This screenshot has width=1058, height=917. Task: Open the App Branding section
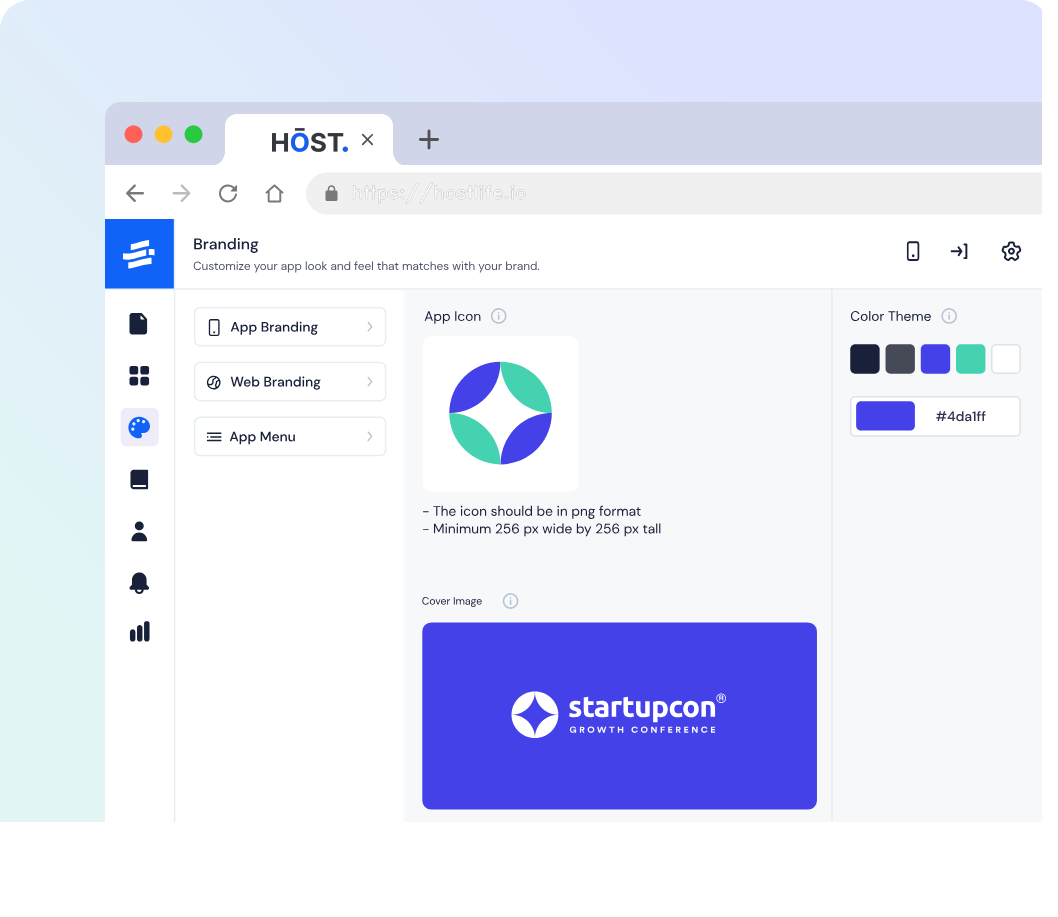[290, 327]
